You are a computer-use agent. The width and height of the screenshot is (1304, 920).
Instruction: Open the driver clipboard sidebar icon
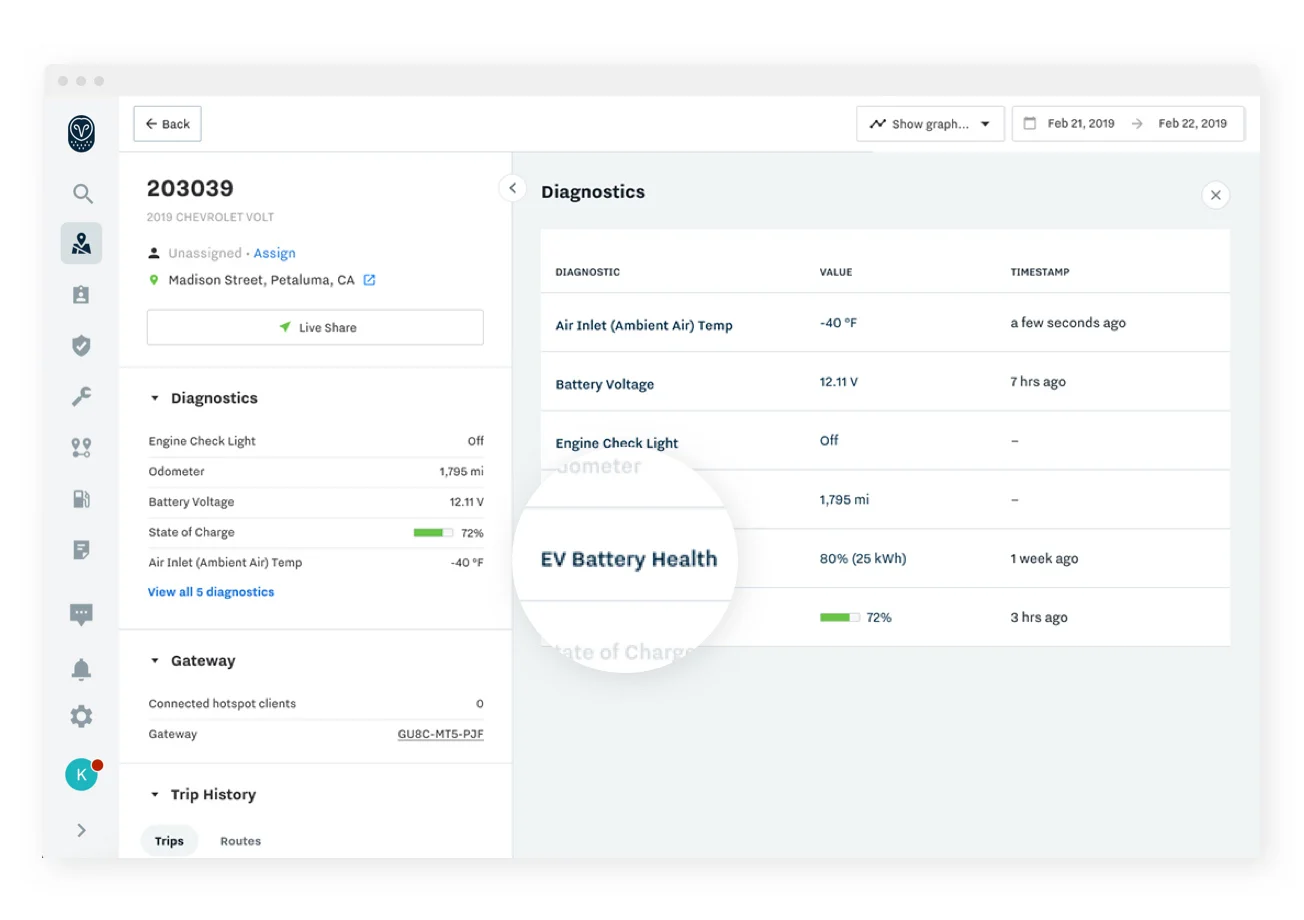pos(81,294)
